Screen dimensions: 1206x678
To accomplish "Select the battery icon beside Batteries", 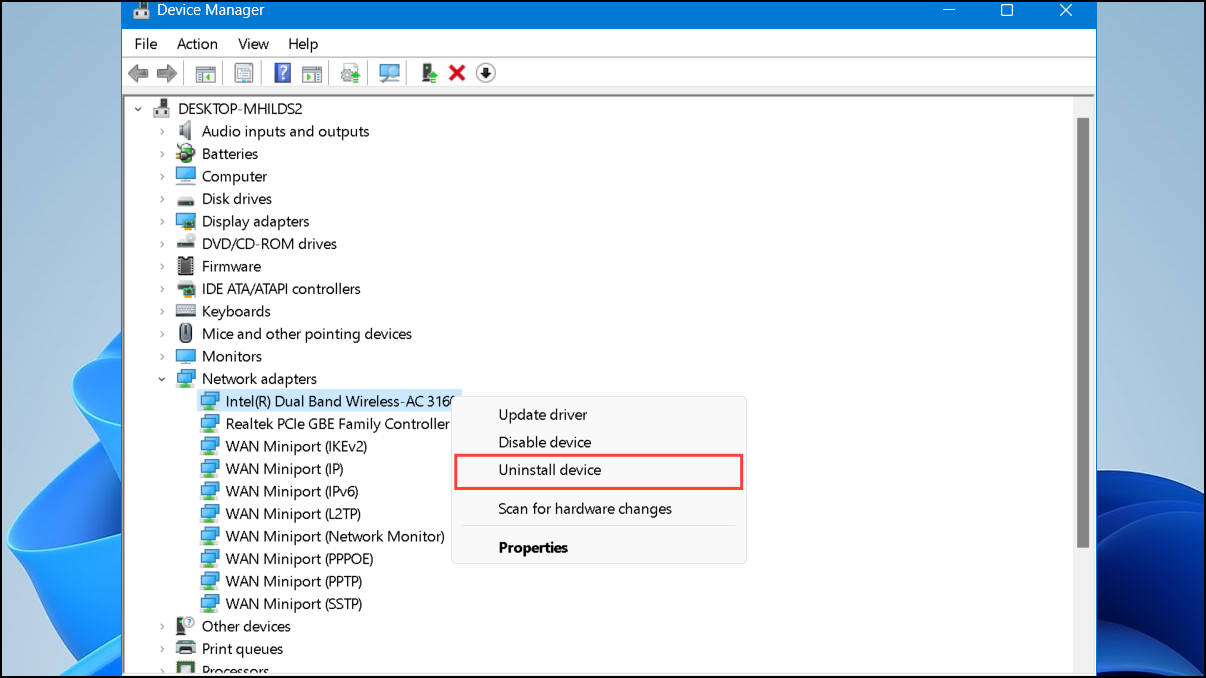I will pyautogui.click(x=186, y=154).
